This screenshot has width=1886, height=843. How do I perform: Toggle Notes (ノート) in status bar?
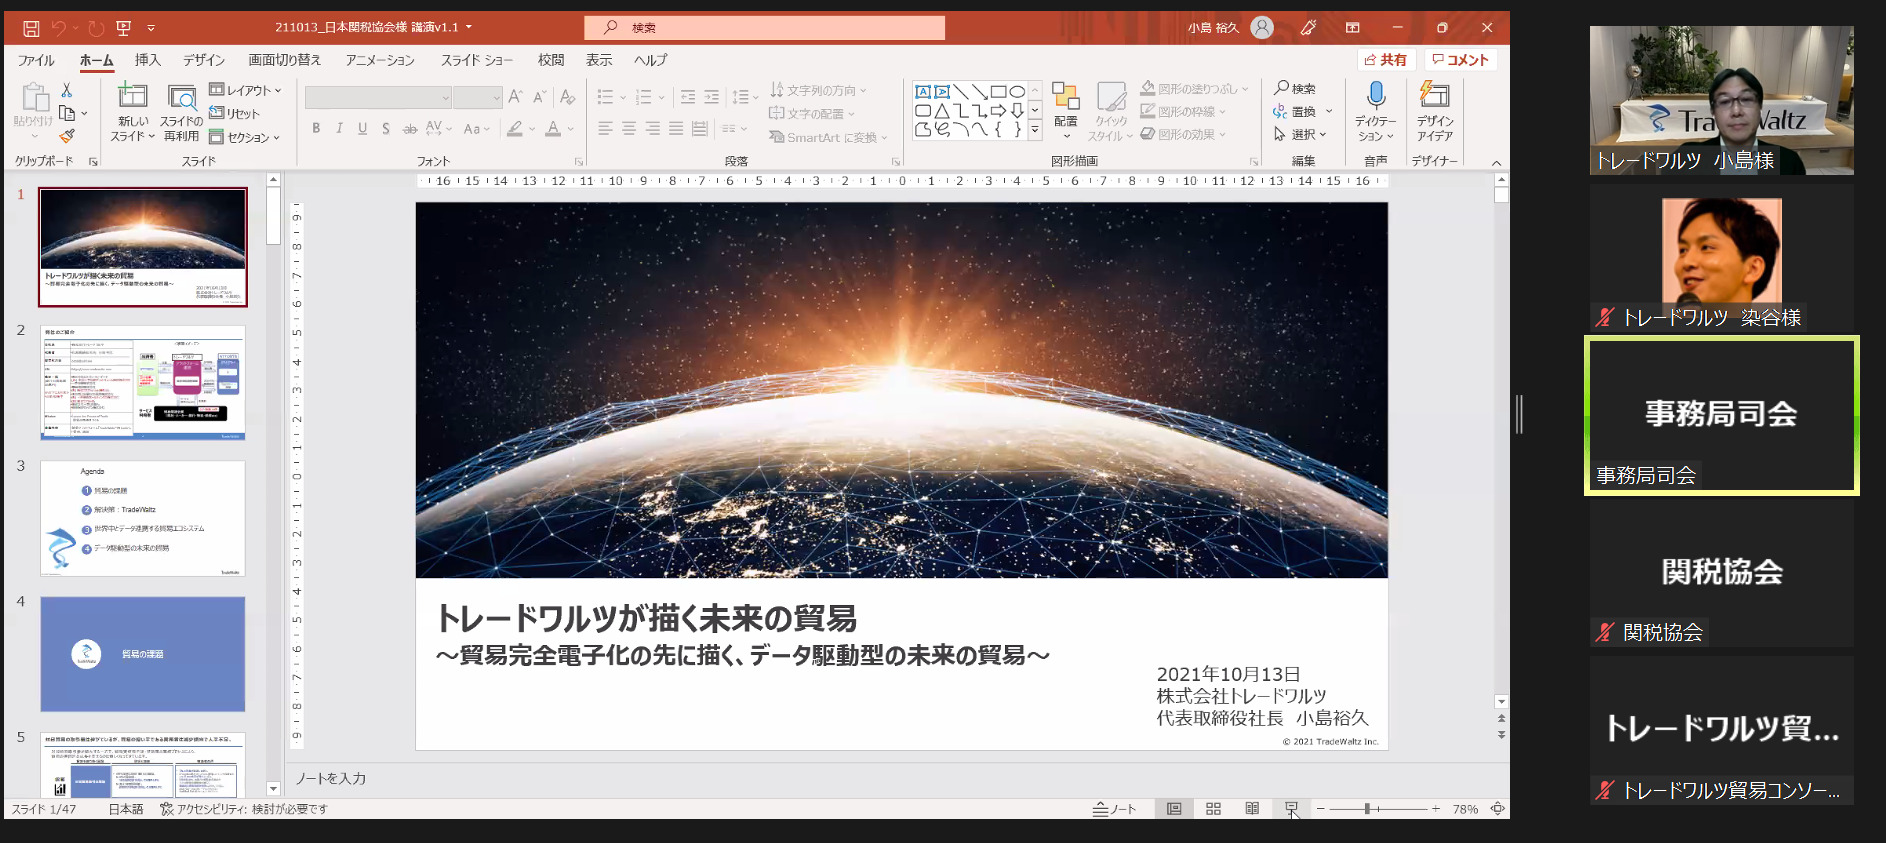click(x=1114, y=809)
